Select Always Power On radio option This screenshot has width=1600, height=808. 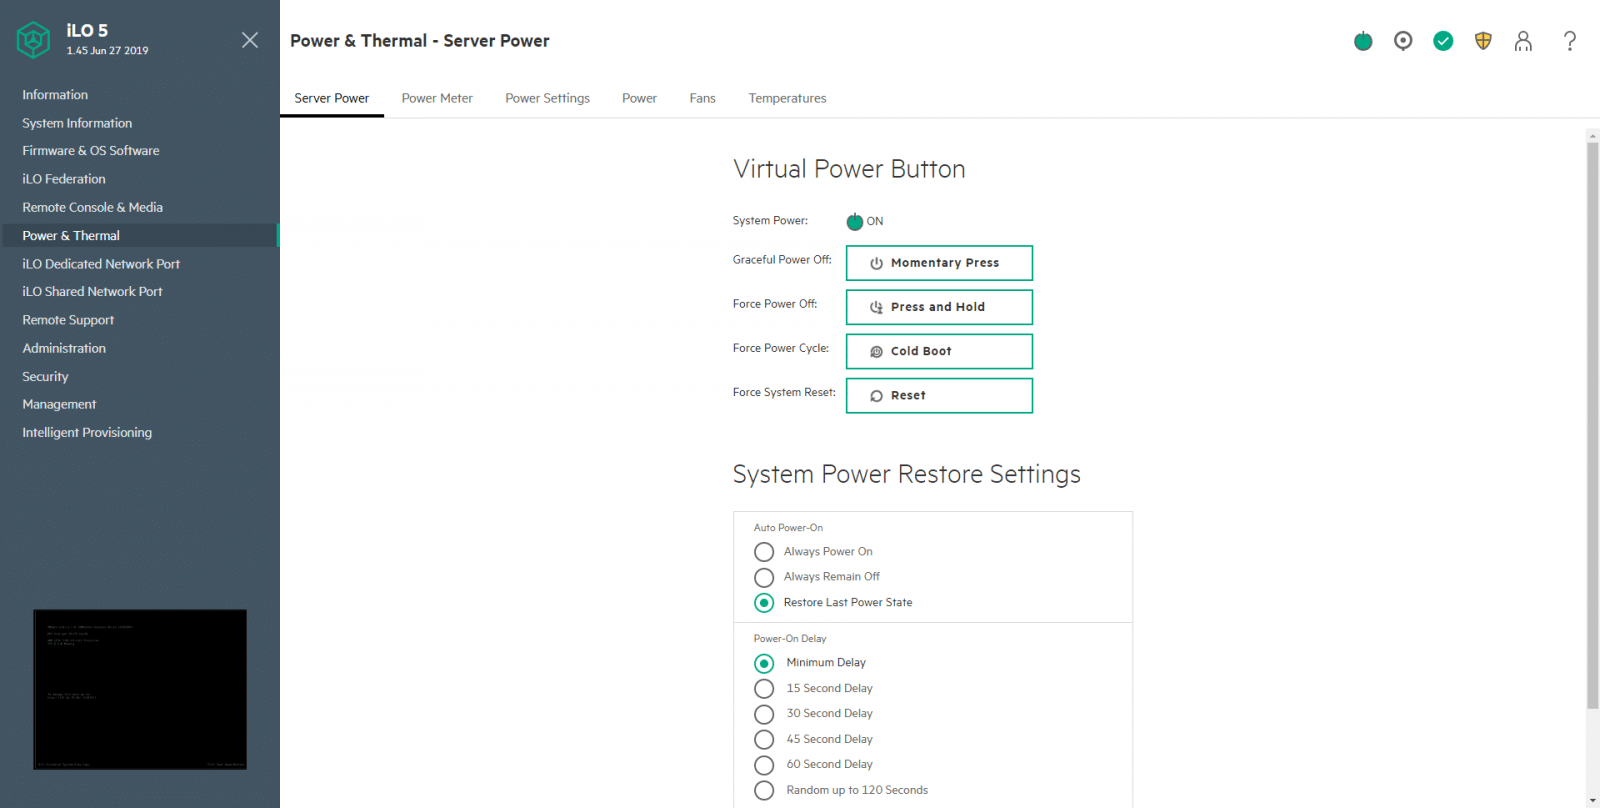[x=764, y=552]
